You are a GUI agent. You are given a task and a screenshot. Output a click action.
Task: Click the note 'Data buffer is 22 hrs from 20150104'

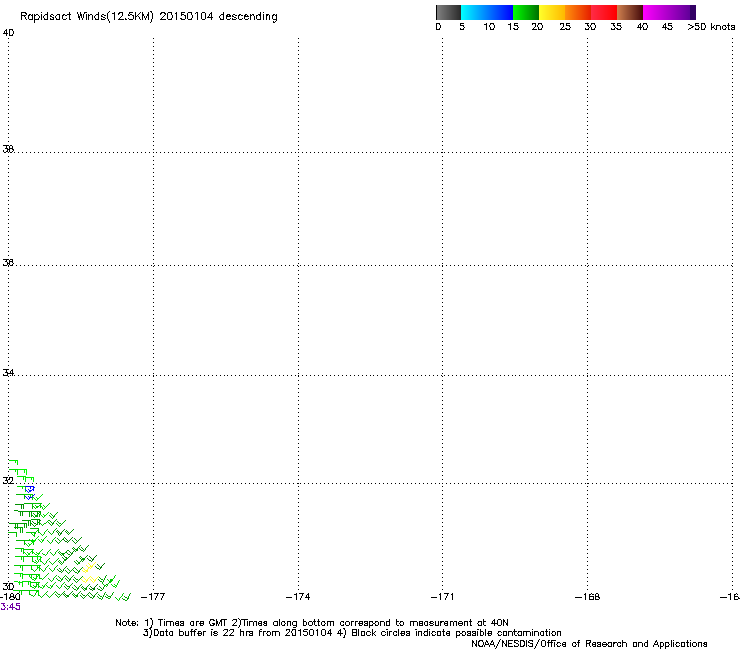(x=238, y=633)
